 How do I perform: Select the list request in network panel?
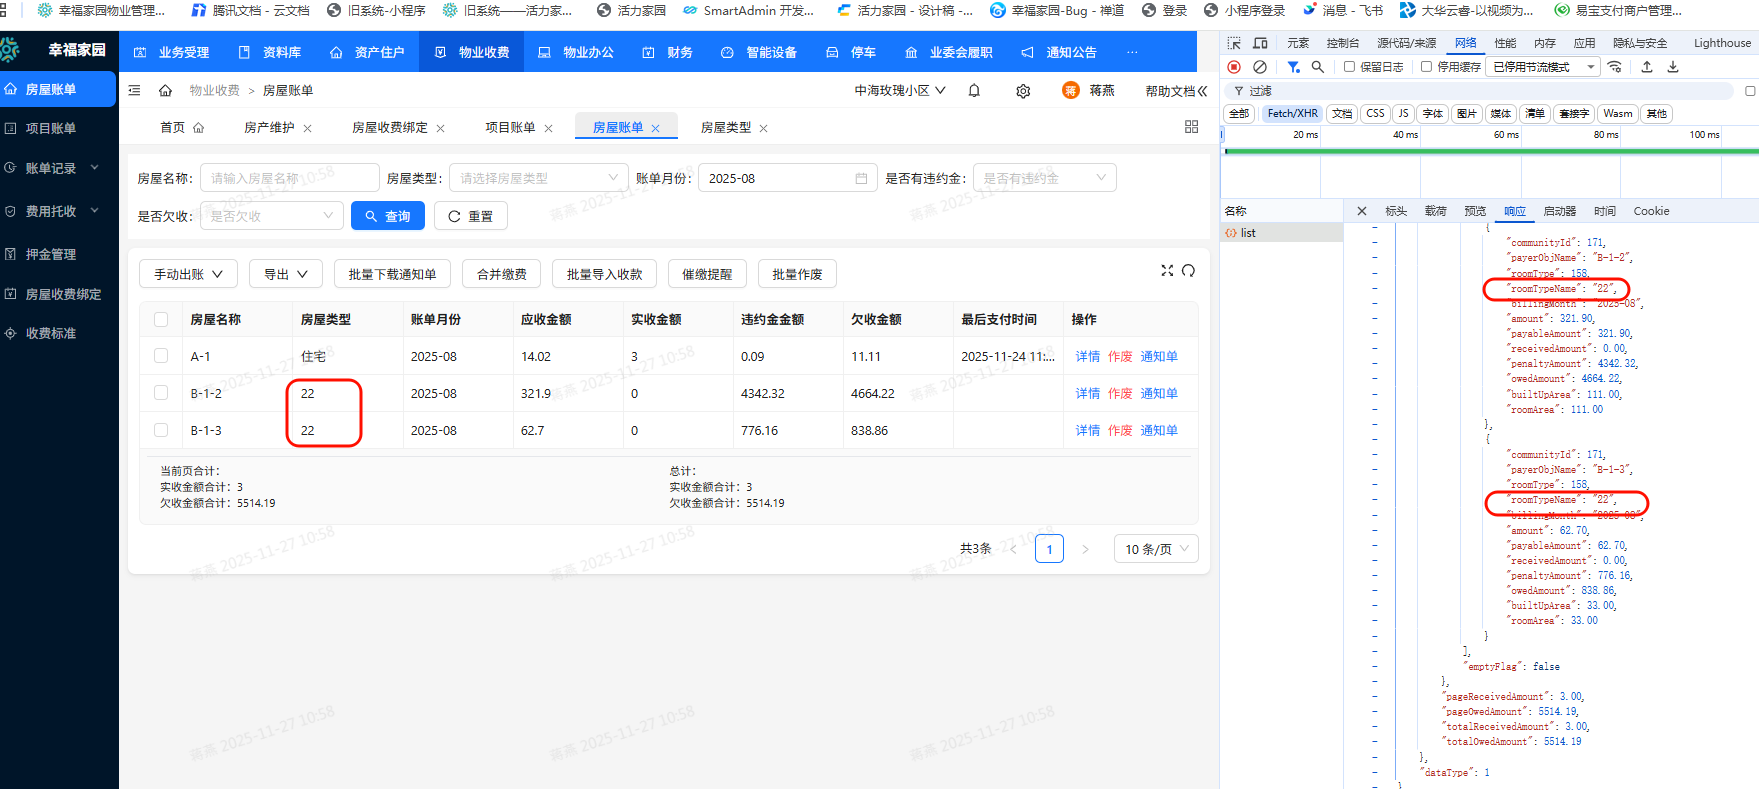[1282, 233]
